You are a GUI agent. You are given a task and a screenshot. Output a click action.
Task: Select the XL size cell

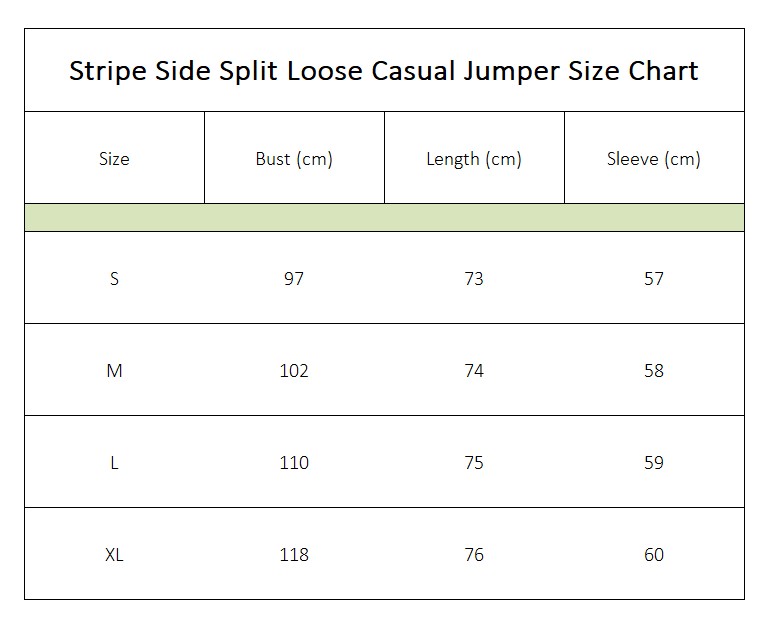coord(114,555)
